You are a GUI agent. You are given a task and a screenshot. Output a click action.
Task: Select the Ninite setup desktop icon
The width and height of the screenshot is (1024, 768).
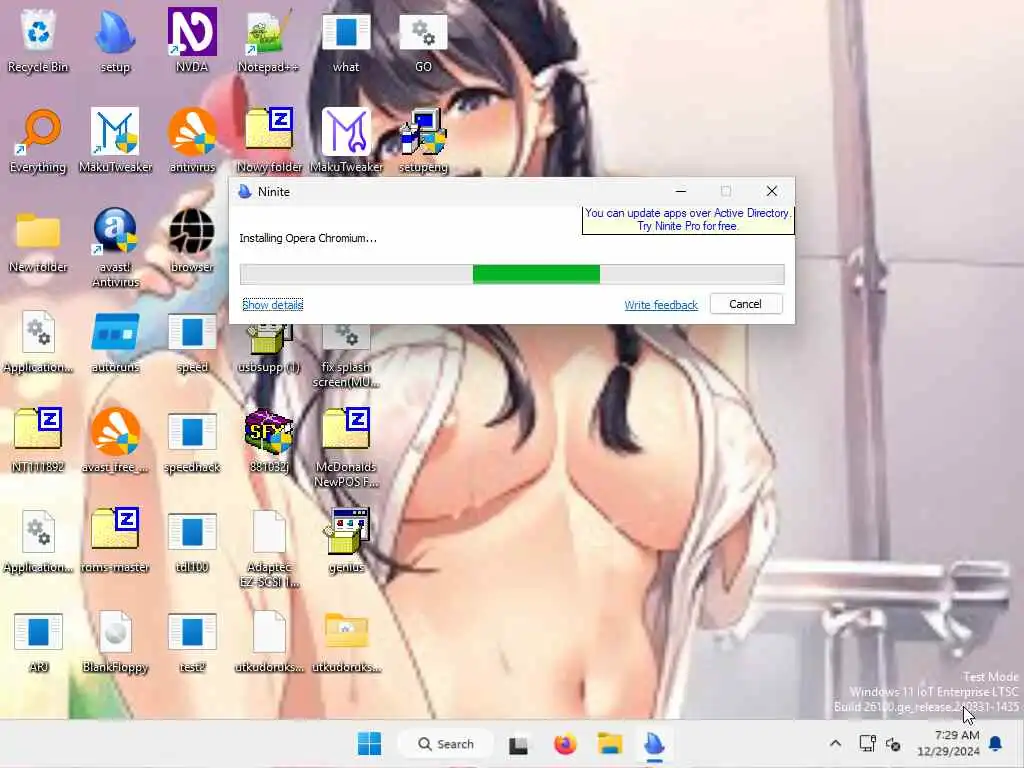[115, 40]
